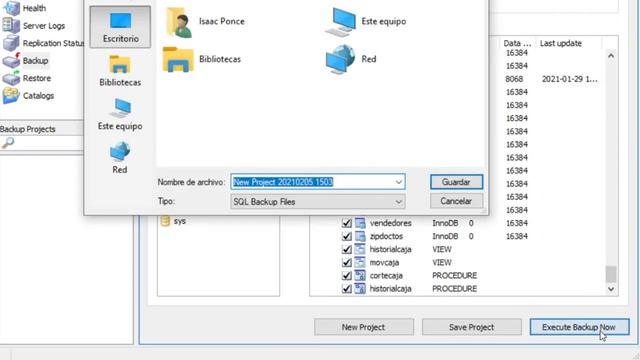This screenshot has width=640, height=360.
Task: Select Bibliotecas in save dialog places bar
Action: point(120,71)
